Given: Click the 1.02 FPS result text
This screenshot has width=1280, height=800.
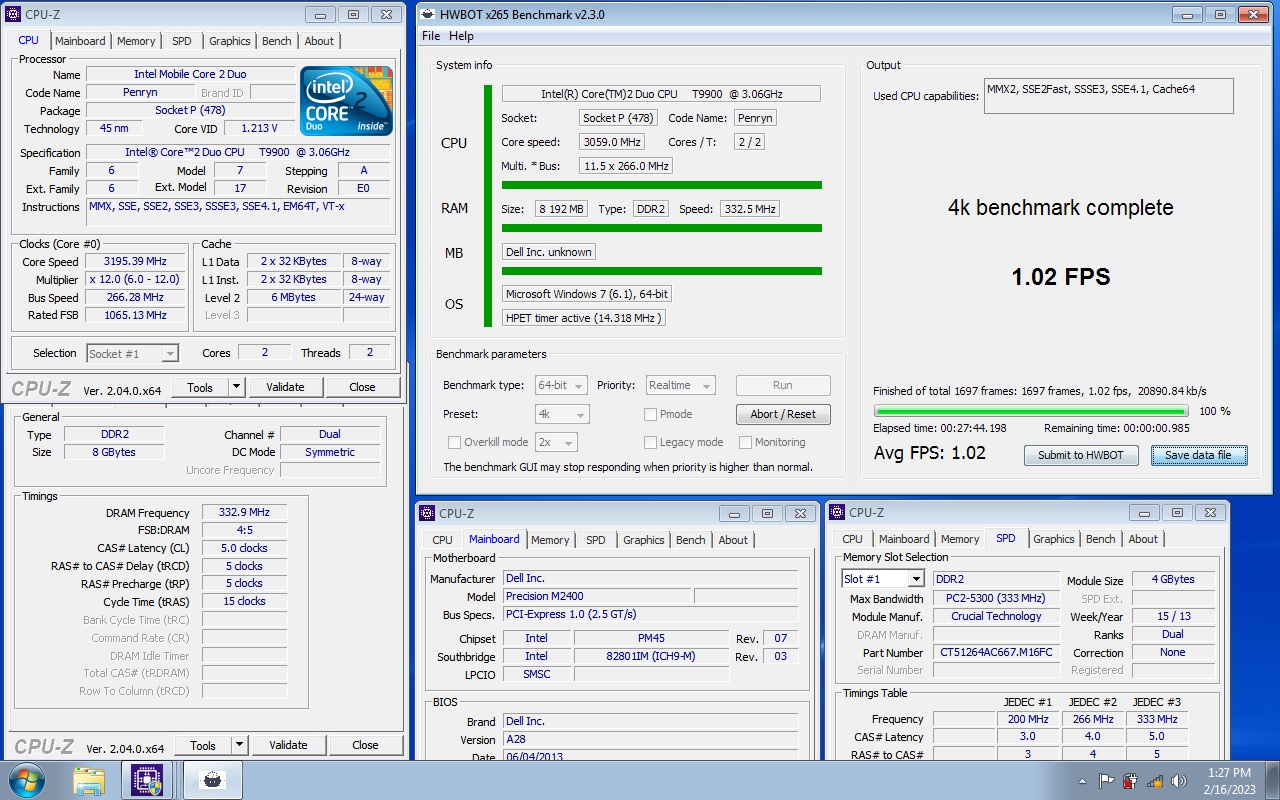Looking at the screenshot, I should 1061,277.
